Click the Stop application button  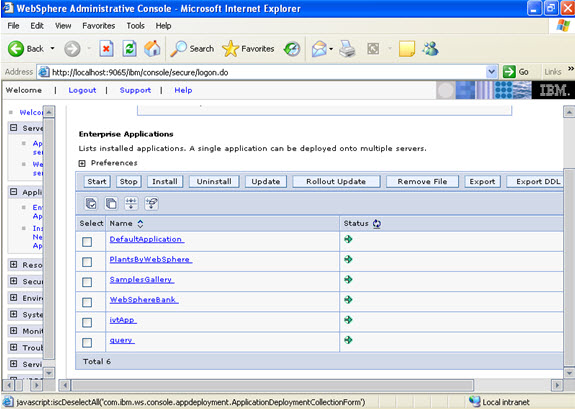(128, 182)
